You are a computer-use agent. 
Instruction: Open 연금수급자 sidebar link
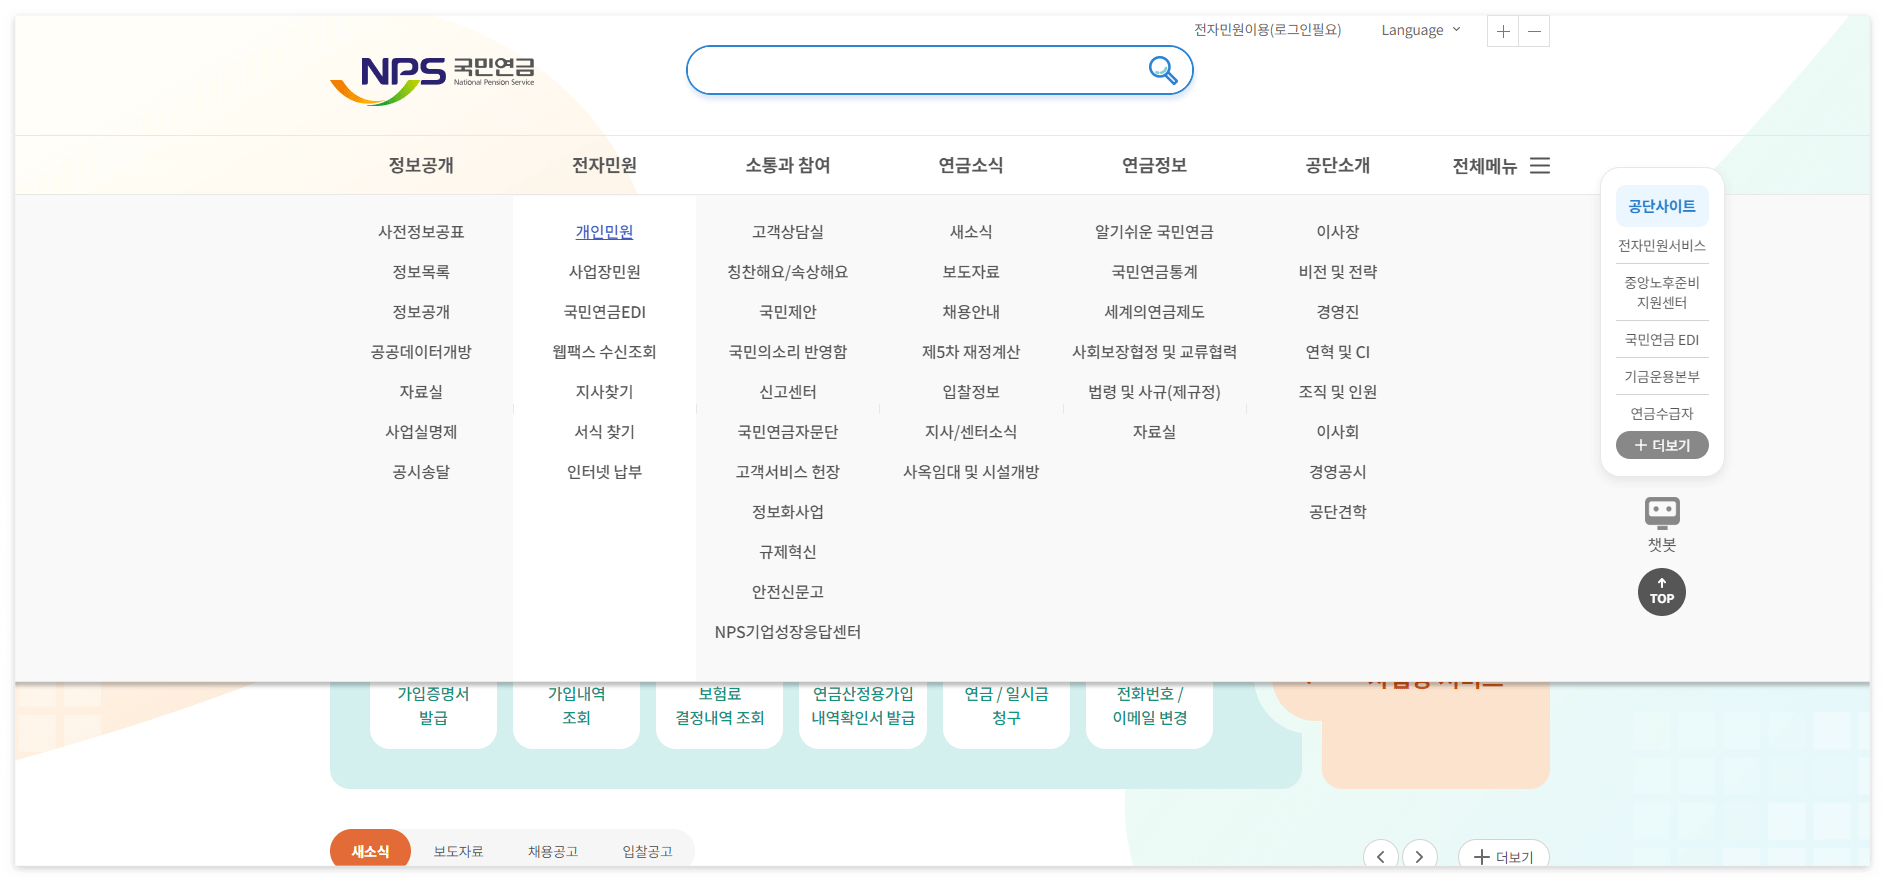(x=1662, y=414)
